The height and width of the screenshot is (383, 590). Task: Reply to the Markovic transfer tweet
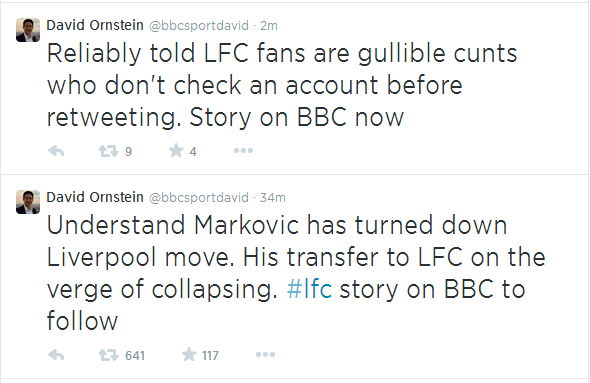[x=56, y=355]
